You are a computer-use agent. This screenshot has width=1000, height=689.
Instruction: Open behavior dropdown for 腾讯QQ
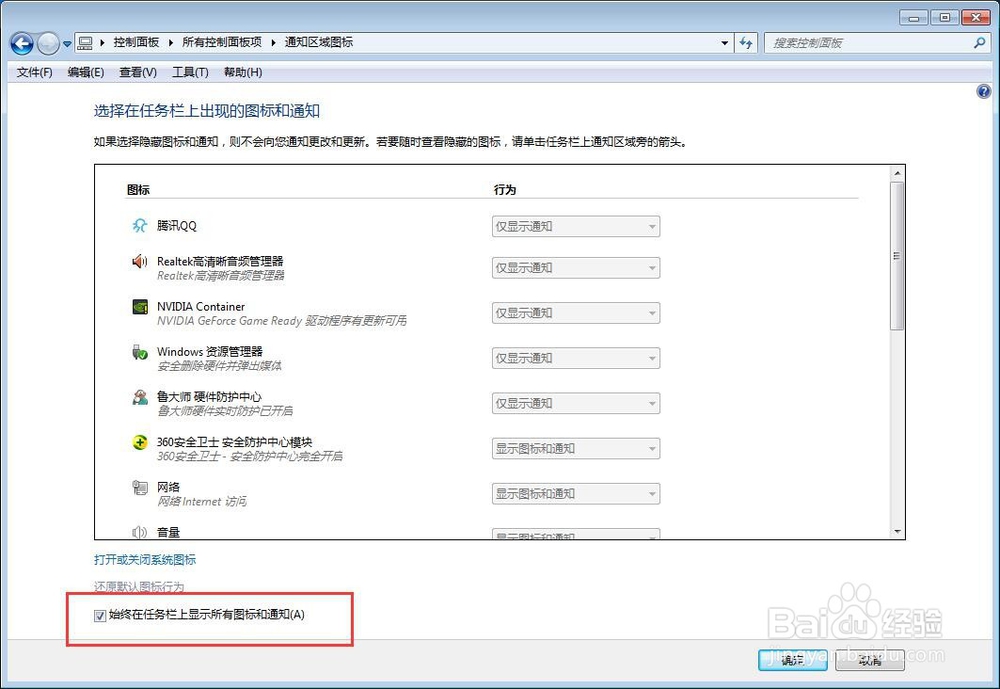point(576,226)
